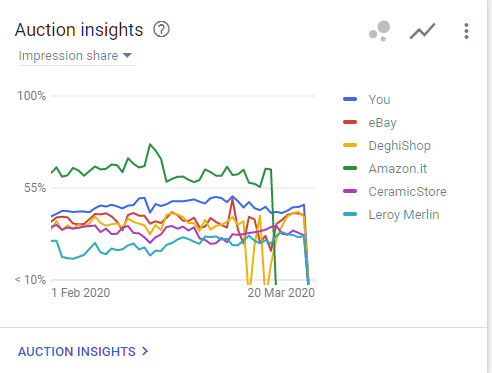Expand the Impression share dropdown arrow

point(127,55)
